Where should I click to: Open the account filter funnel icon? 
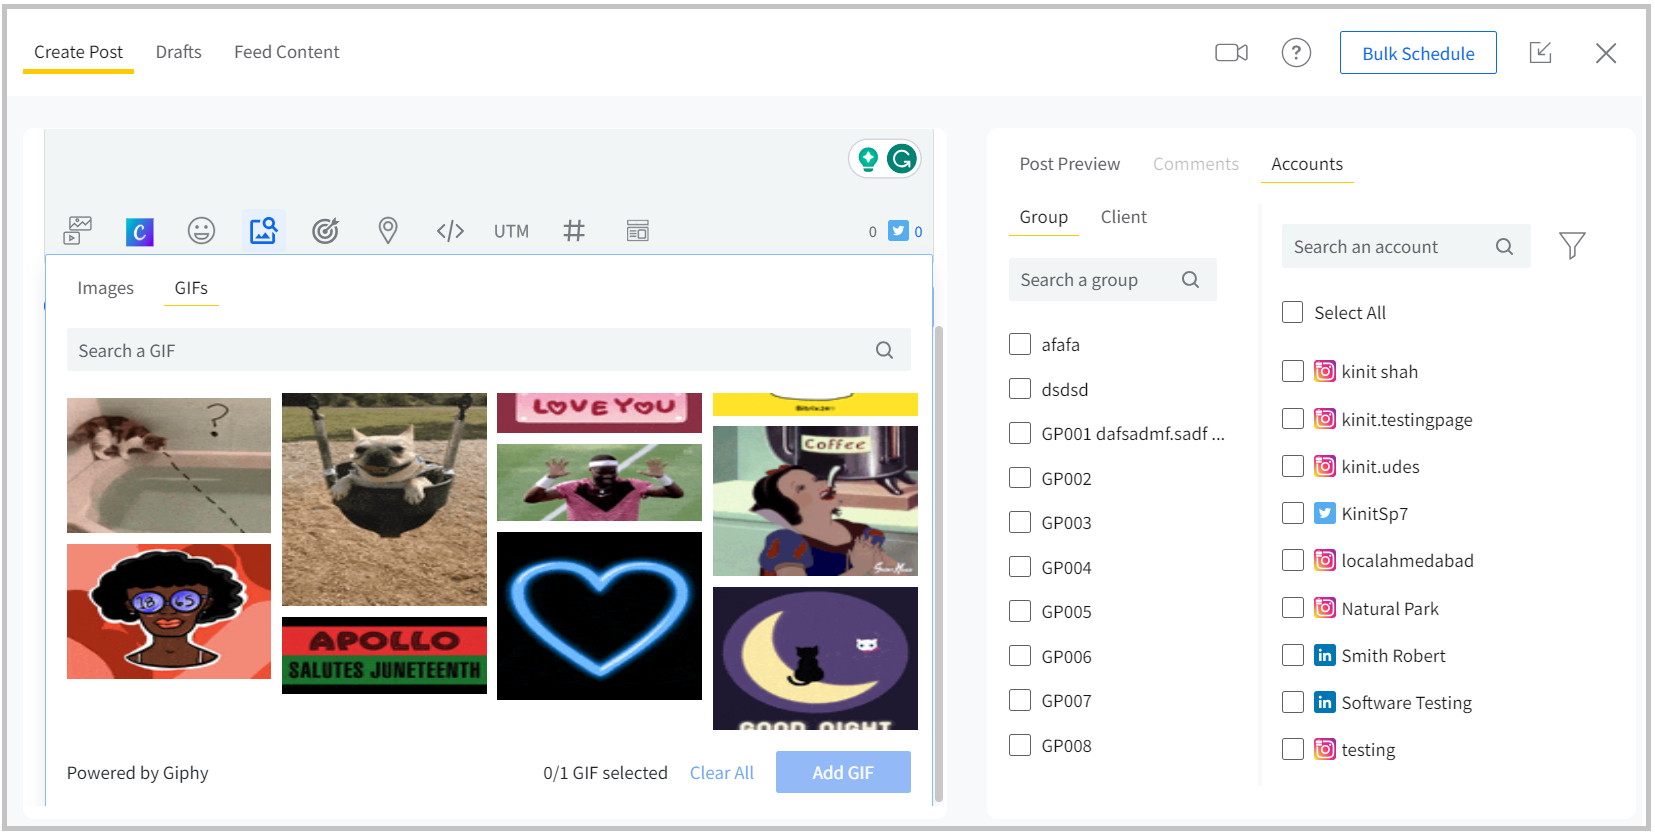[x=1571, y=246]
